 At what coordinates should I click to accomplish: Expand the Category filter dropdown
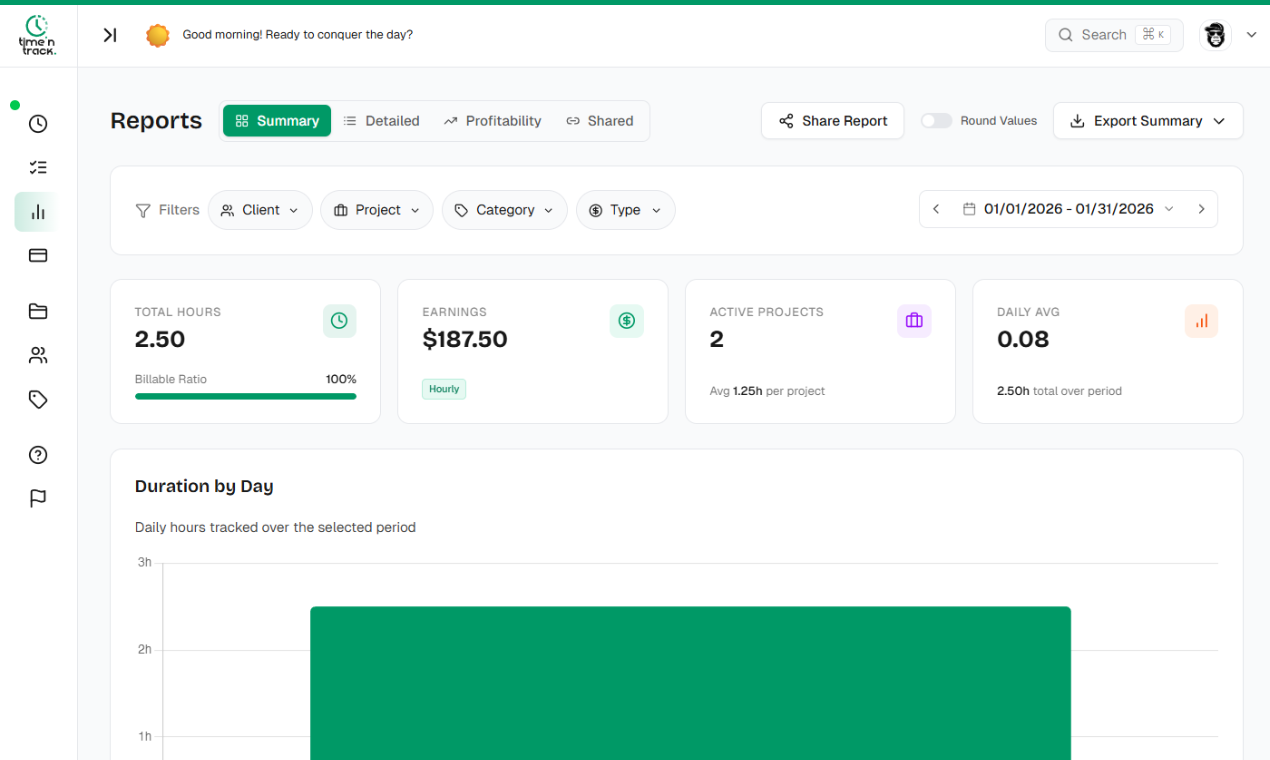click(504, 210)
